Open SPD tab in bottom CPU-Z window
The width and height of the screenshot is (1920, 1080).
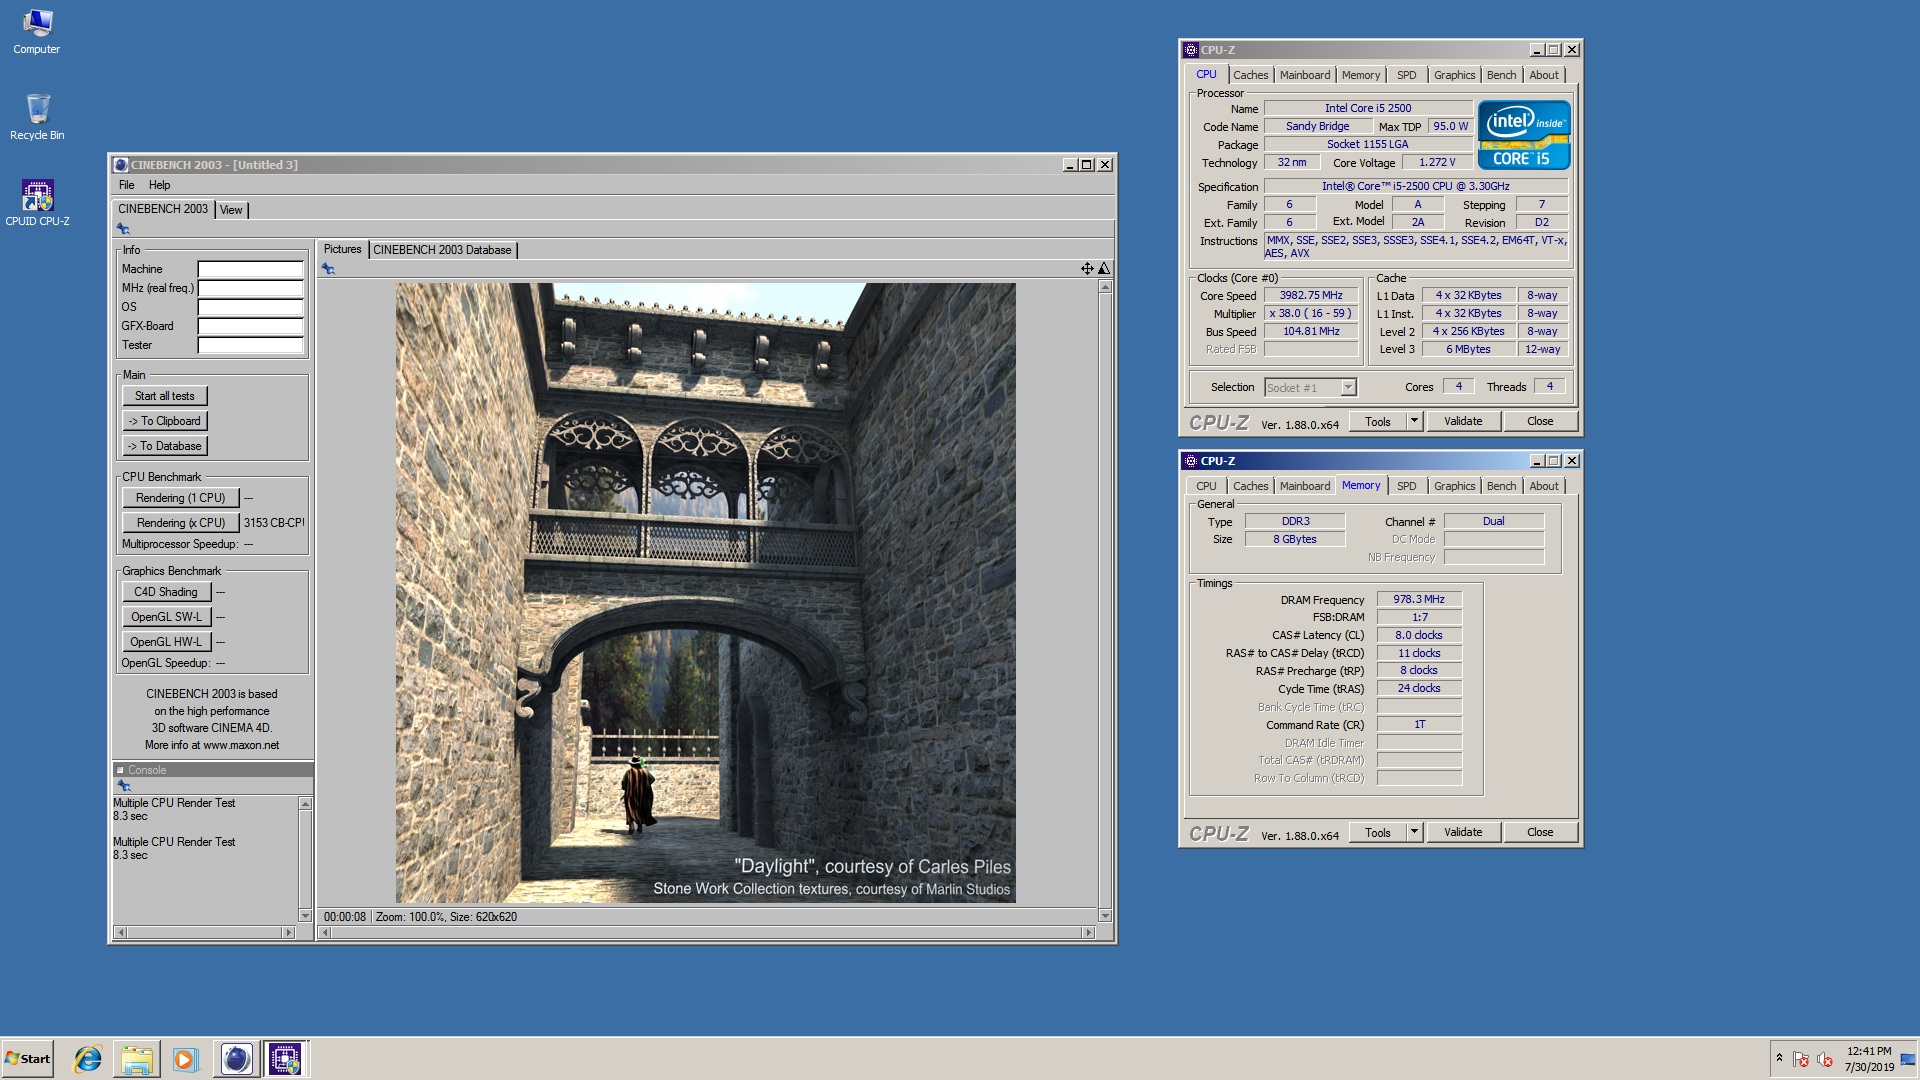[1406, 486]
